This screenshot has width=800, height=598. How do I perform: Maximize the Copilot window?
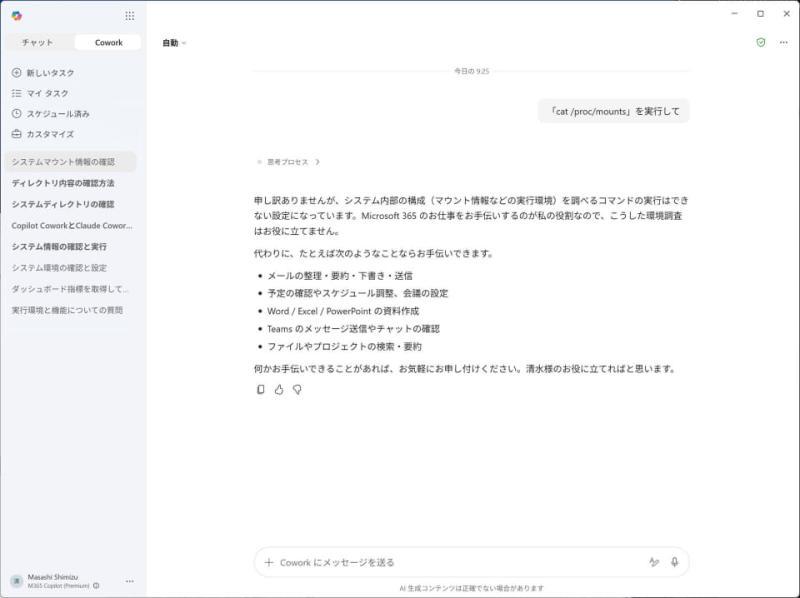coord(761,13)
